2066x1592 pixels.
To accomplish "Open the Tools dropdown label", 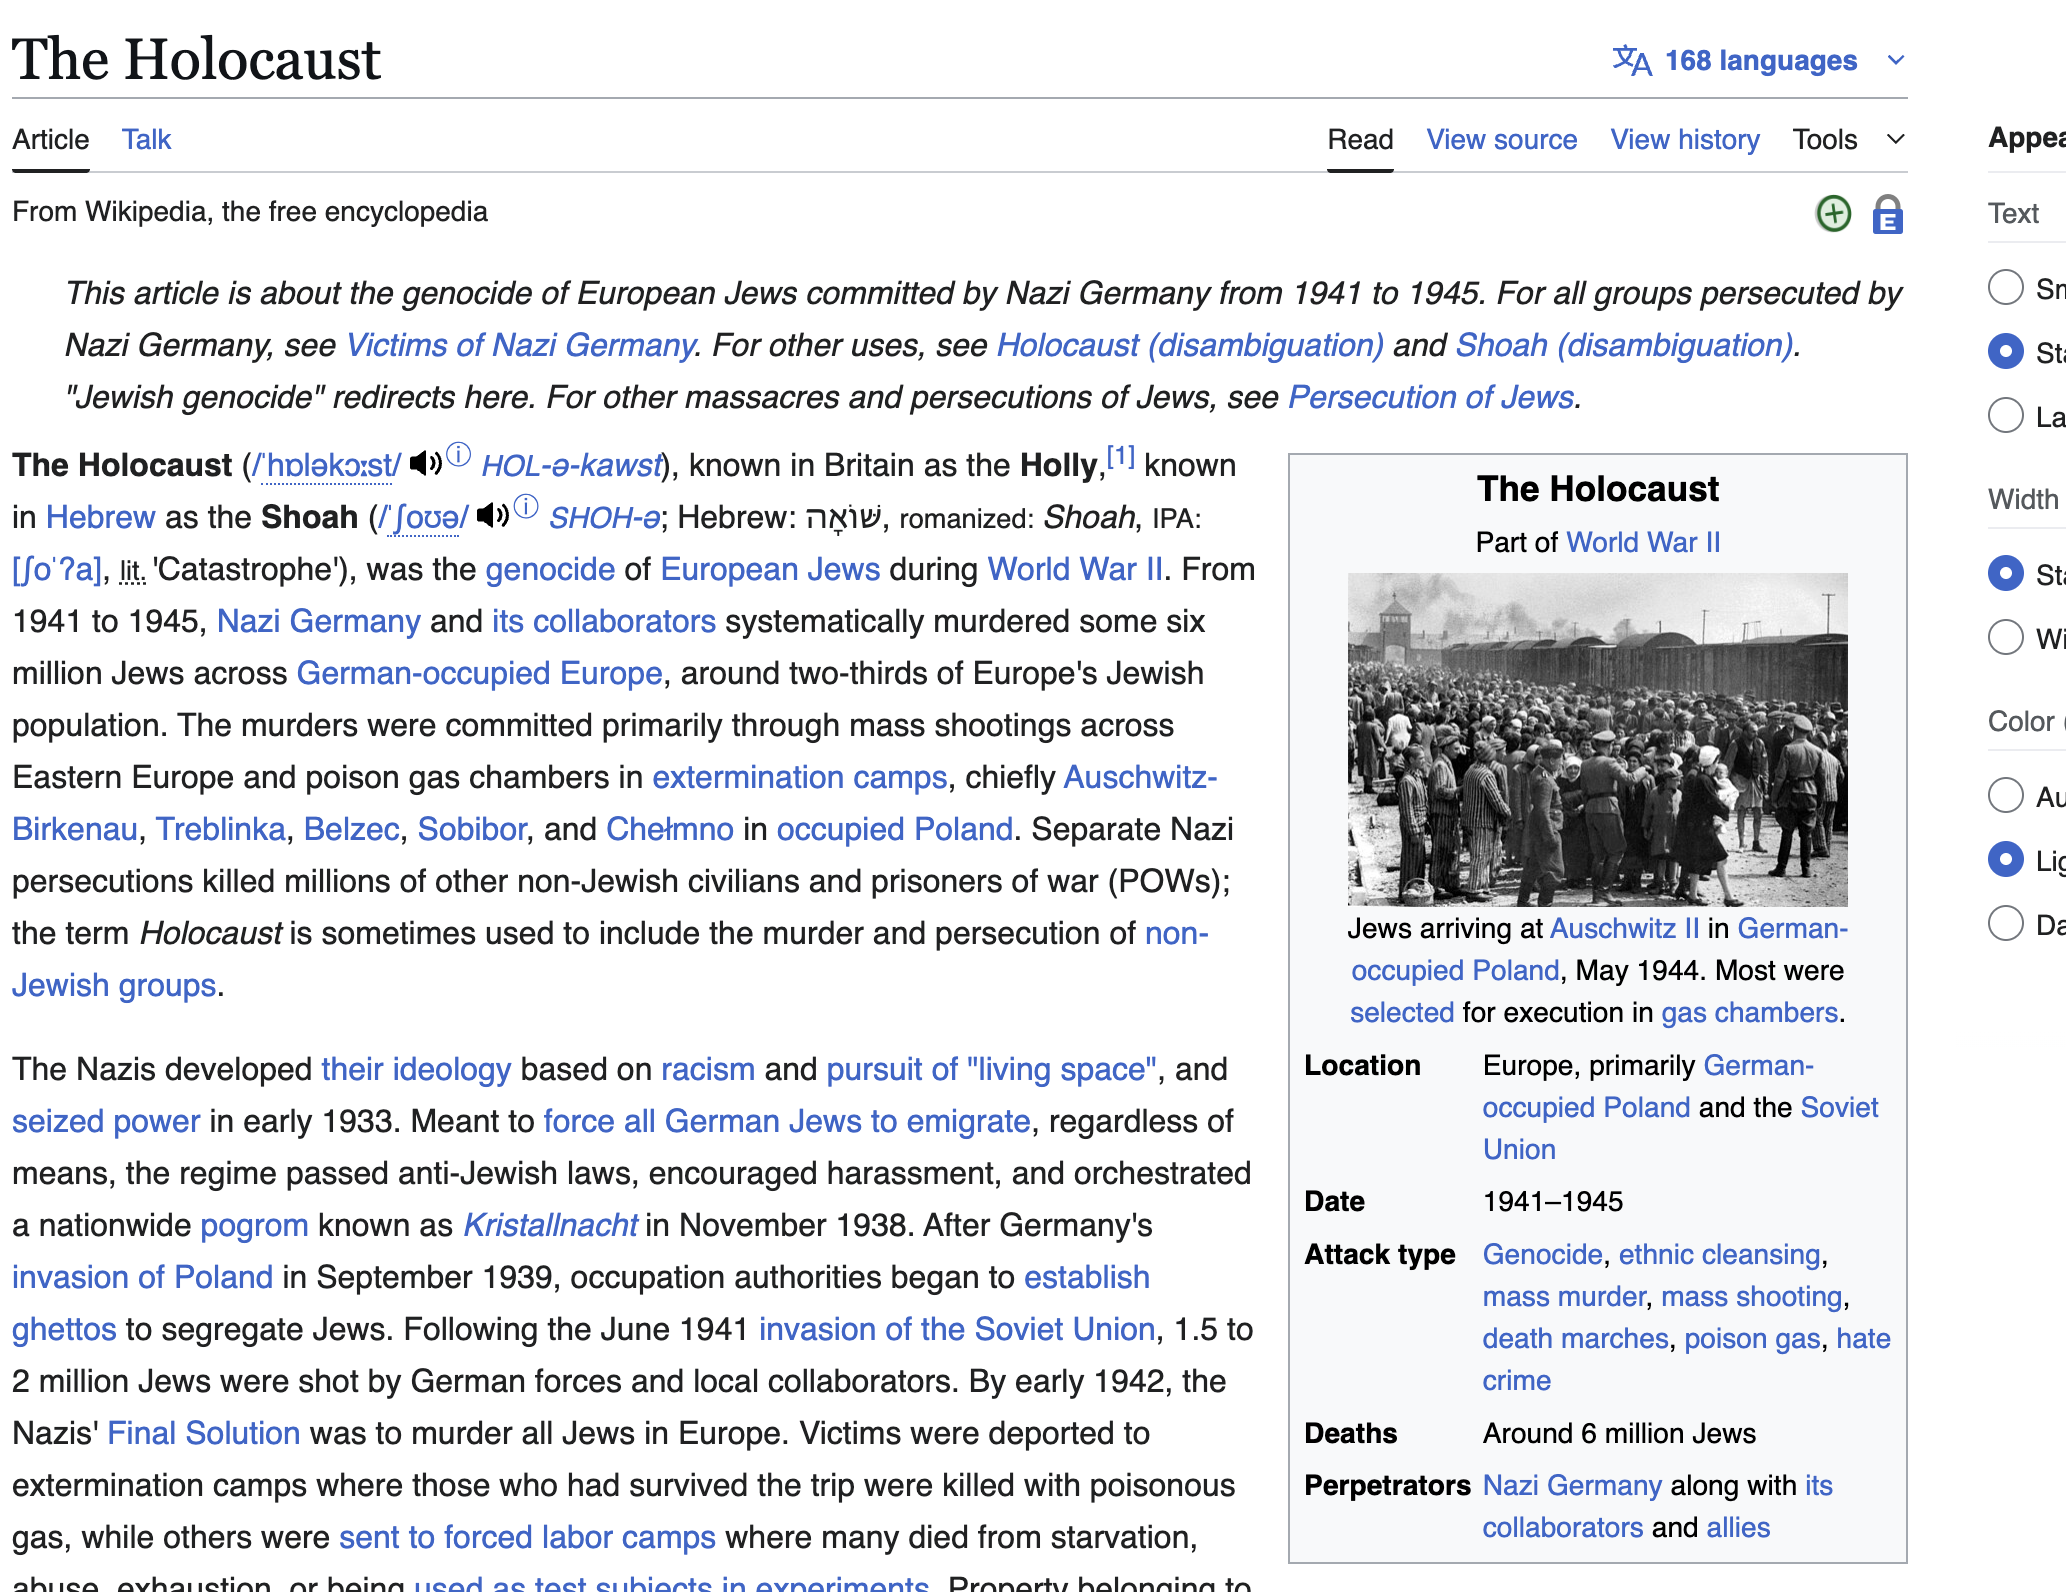I will [x=1824, y=139].
